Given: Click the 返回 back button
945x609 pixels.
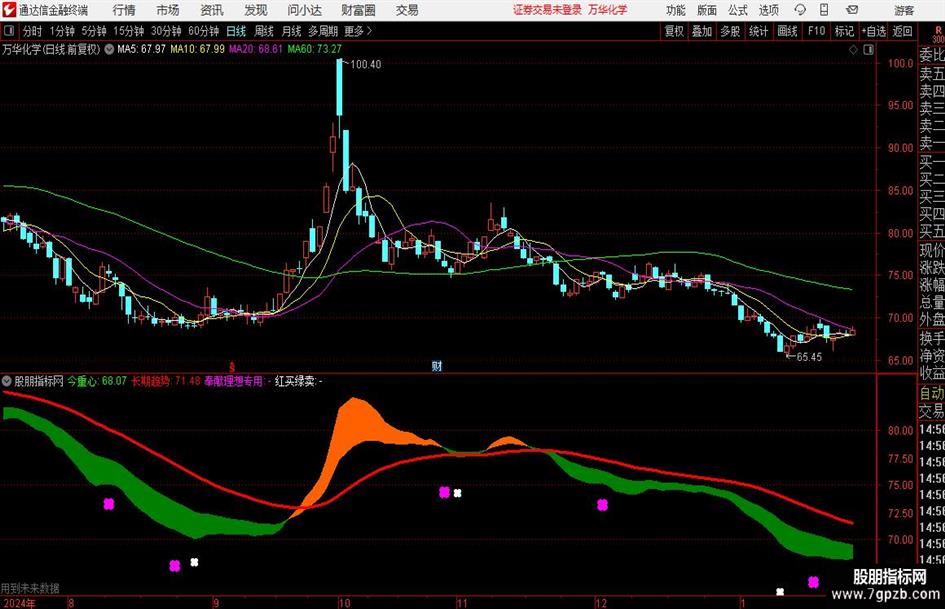Looking at the screenshot, I should pos(903,31).
